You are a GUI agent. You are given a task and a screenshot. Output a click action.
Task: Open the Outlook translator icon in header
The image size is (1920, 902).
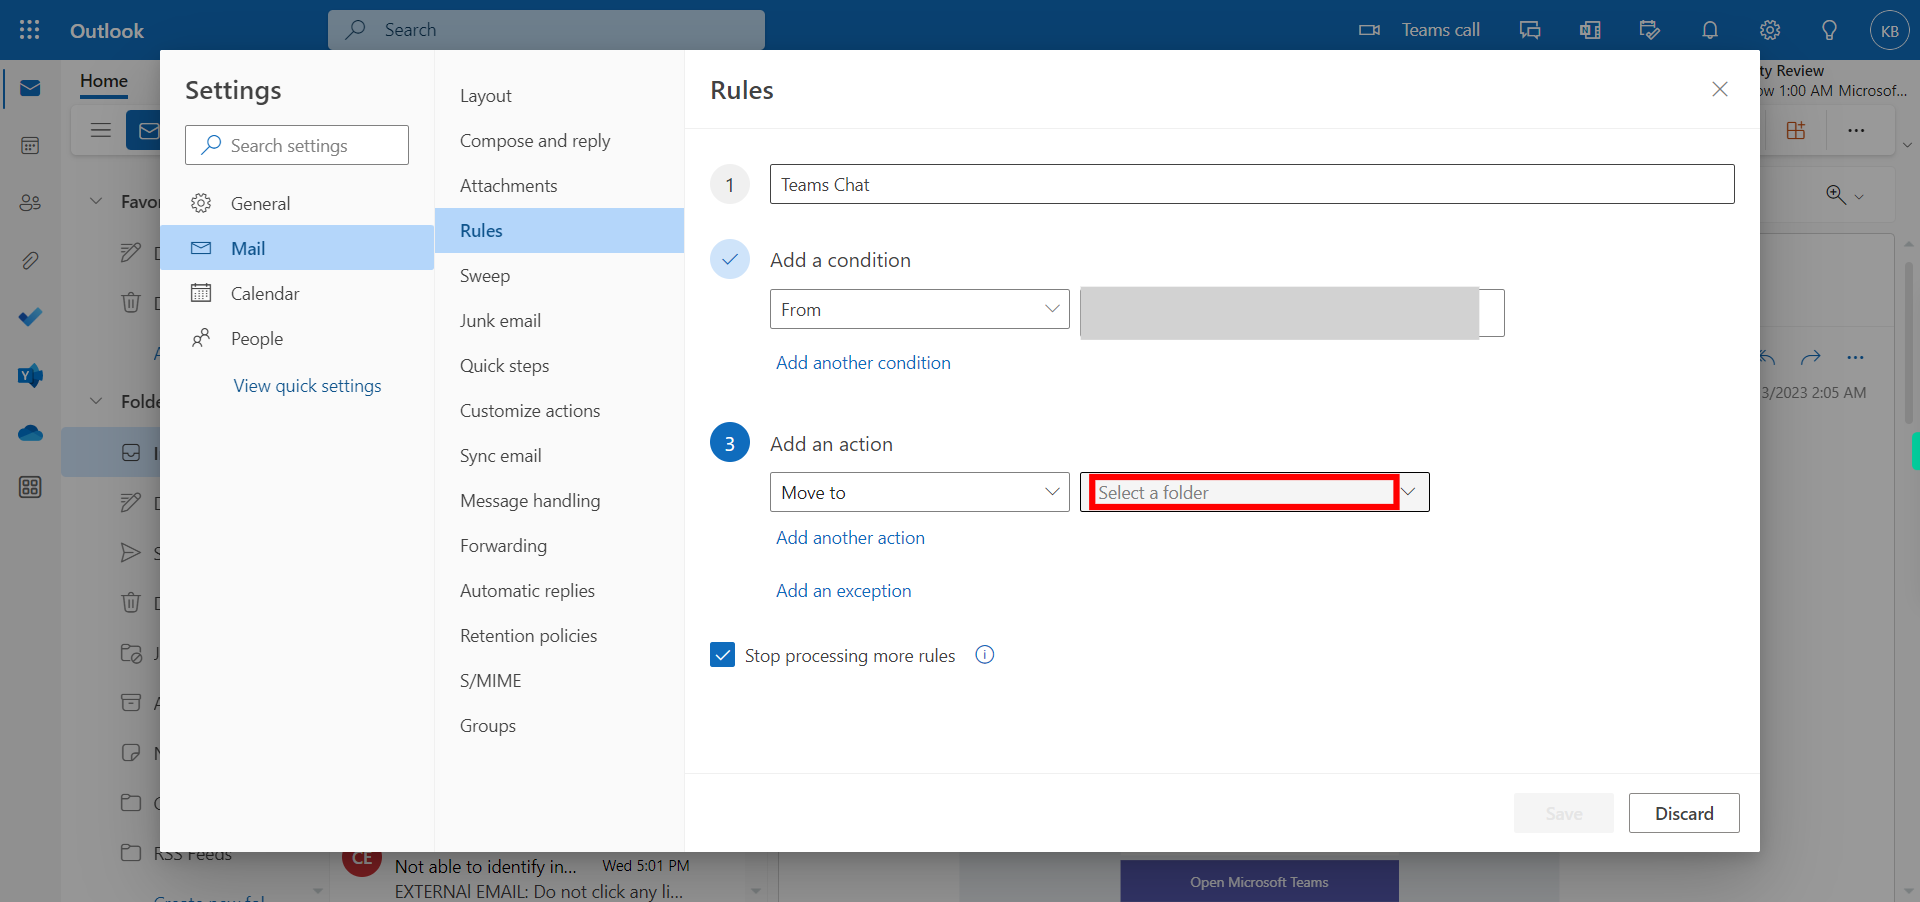tap(1590, 30)
